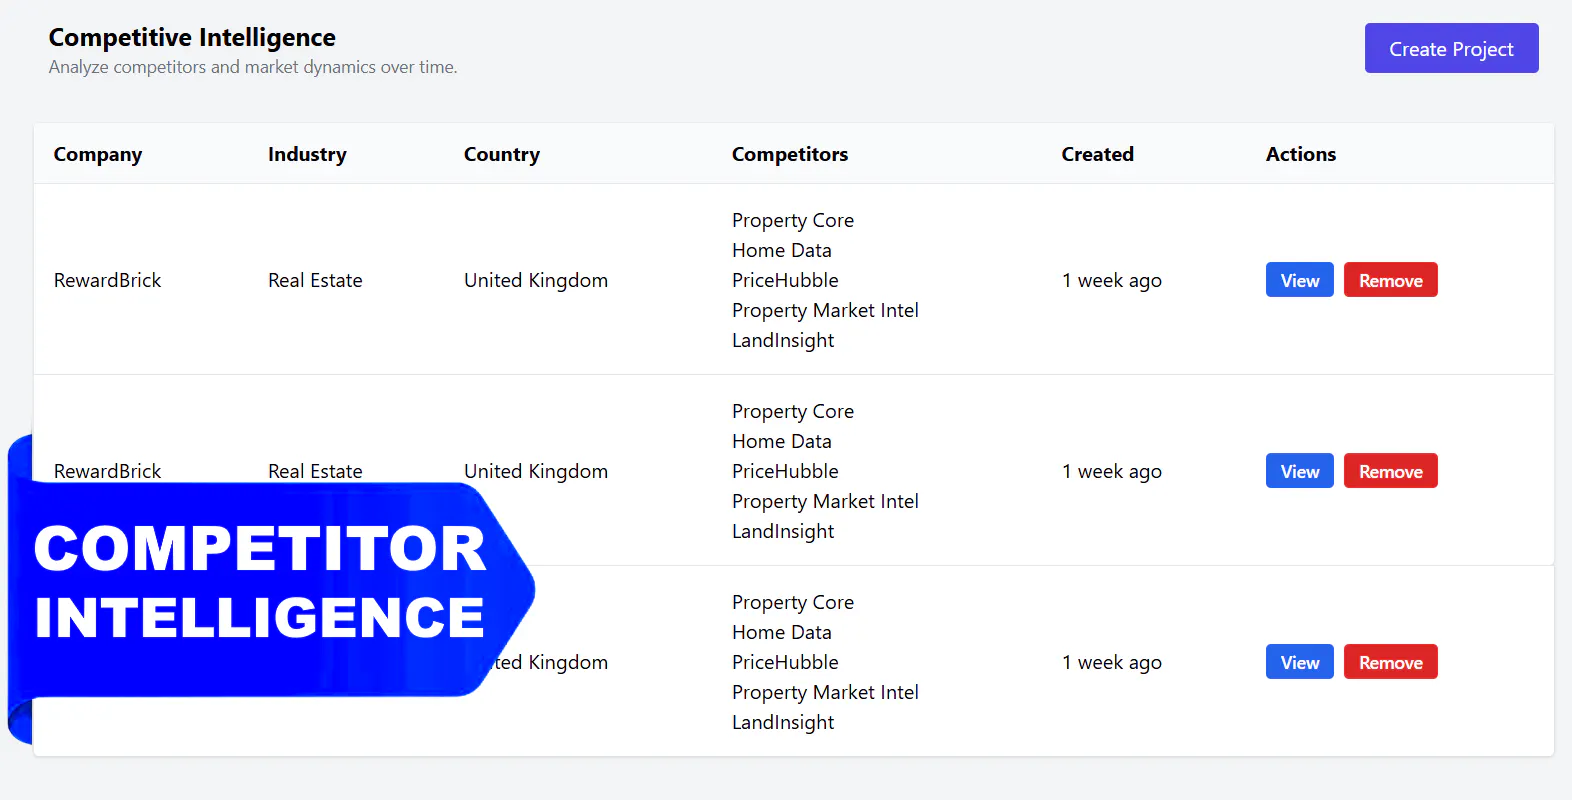View the first RewardBrick project

coord(1299,280)
